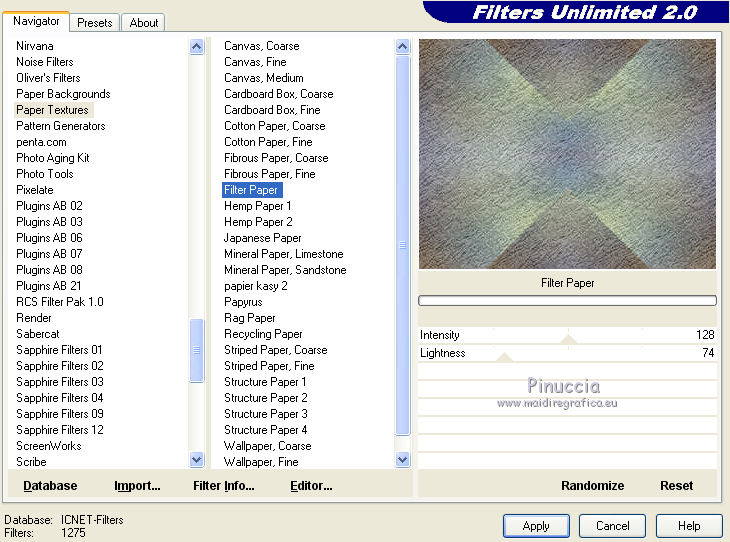The image size is (730, 542).
Task: Open the Database menu
Action: click(x=50, y=486)
